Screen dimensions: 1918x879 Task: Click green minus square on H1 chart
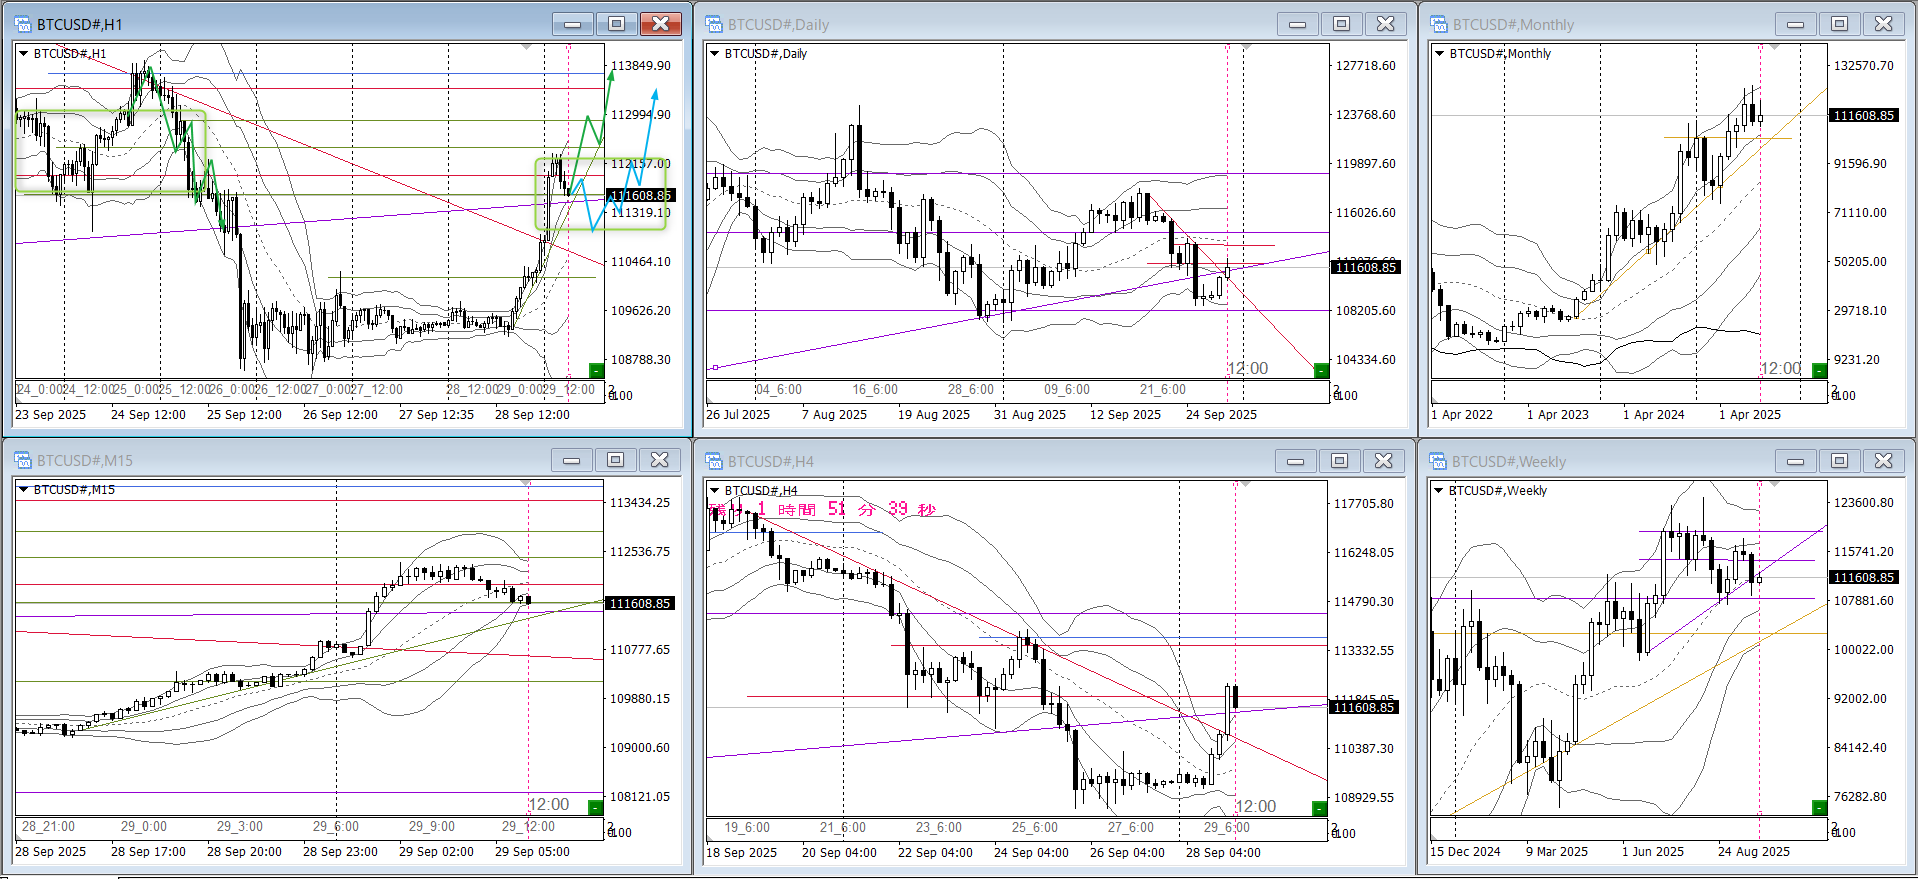pyautogui.click(x=596, y=371)
